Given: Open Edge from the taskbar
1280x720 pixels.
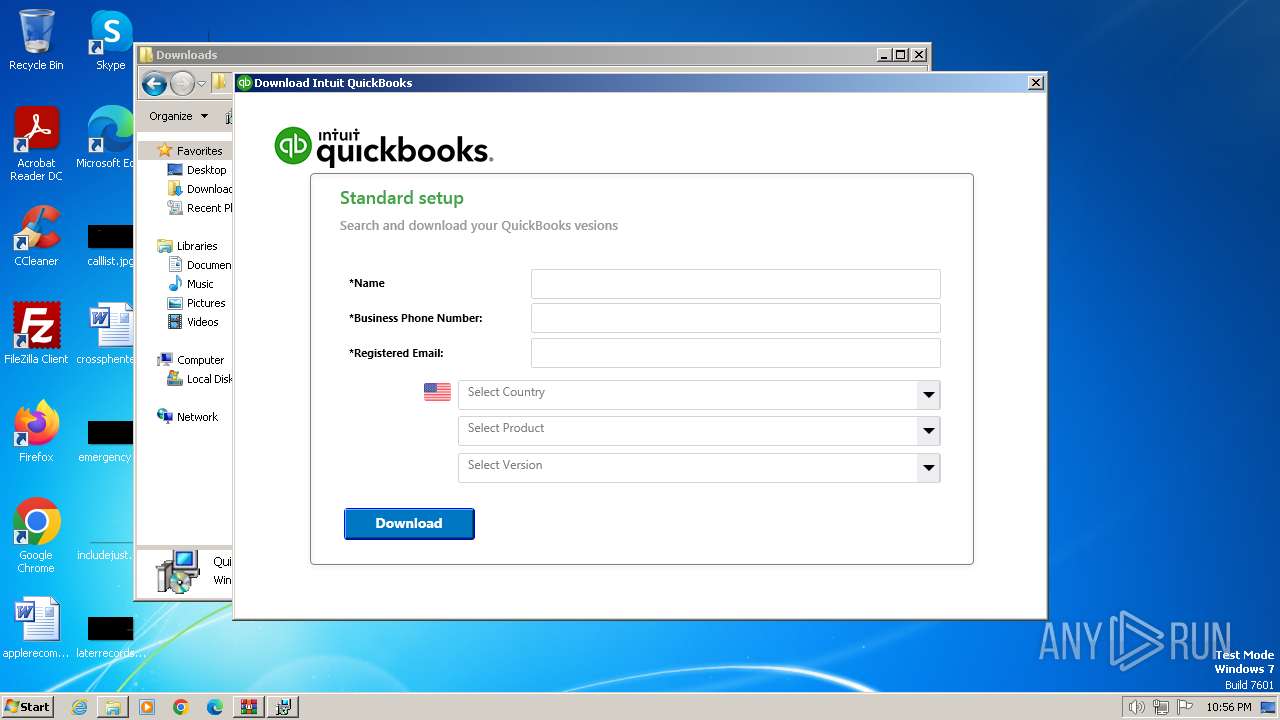Looking at the screenshot, I should [215, 707].
